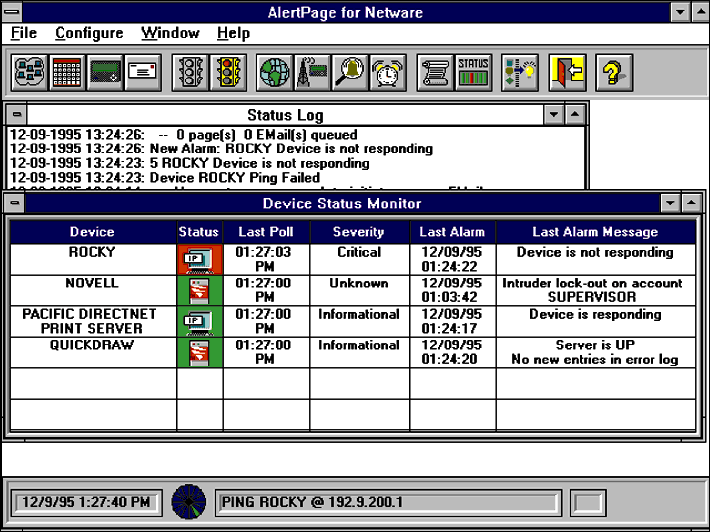Image resolution: width=710 pixels, height=532 pixels.
Task: Click log line '0 page(s) 0 EMail(s) queued'
Action: [x=183, y=135]
